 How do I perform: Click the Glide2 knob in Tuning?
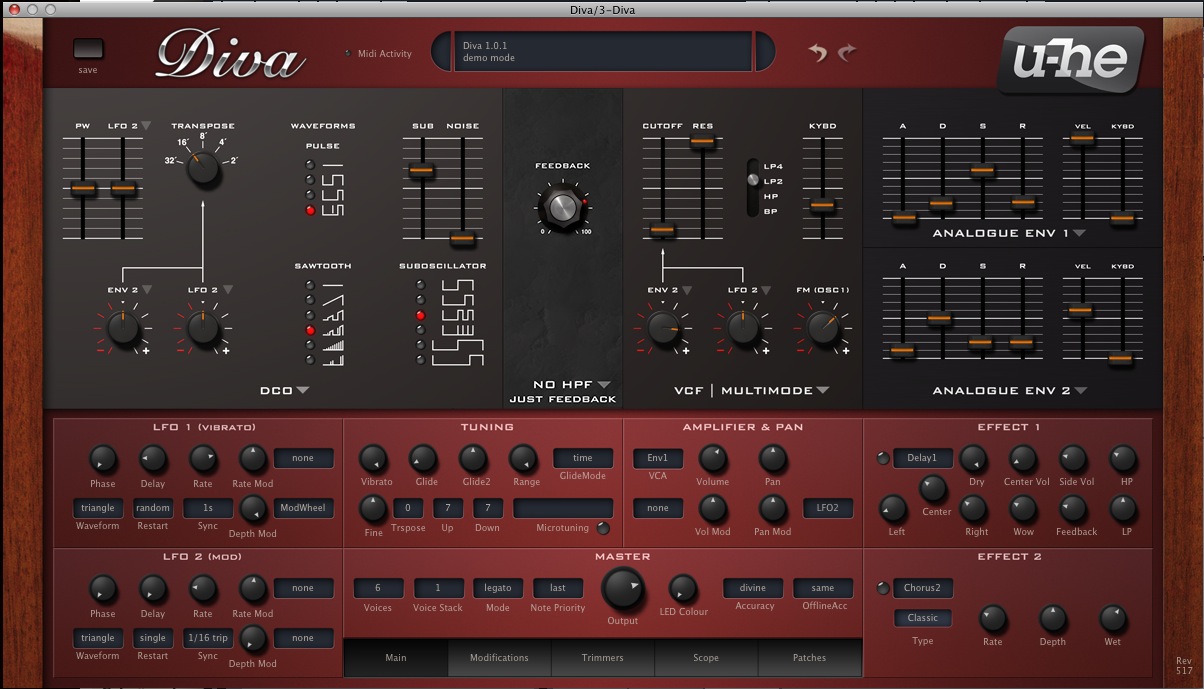click(474, 459)
